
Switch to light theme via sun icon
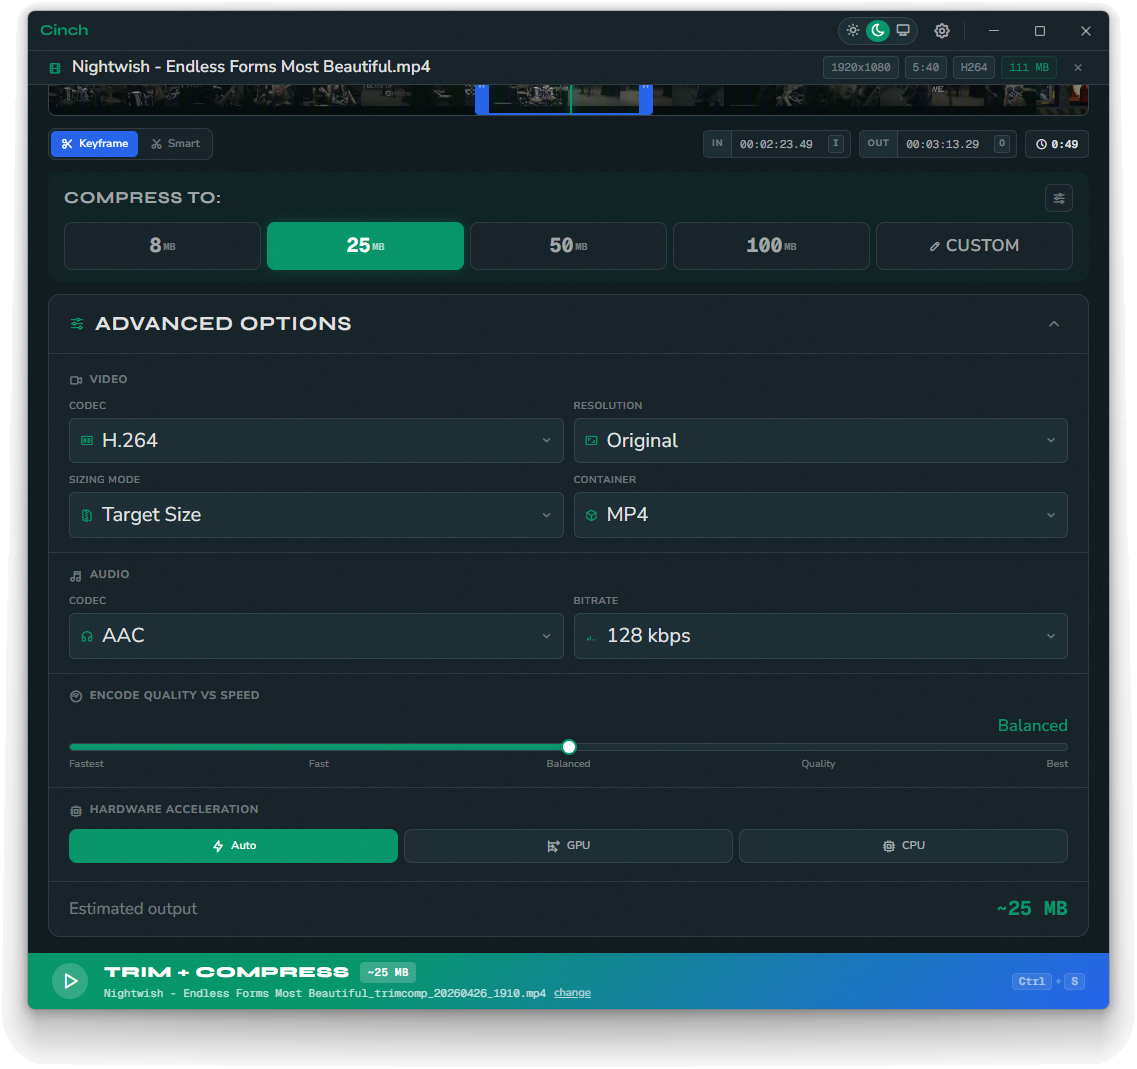852,30
